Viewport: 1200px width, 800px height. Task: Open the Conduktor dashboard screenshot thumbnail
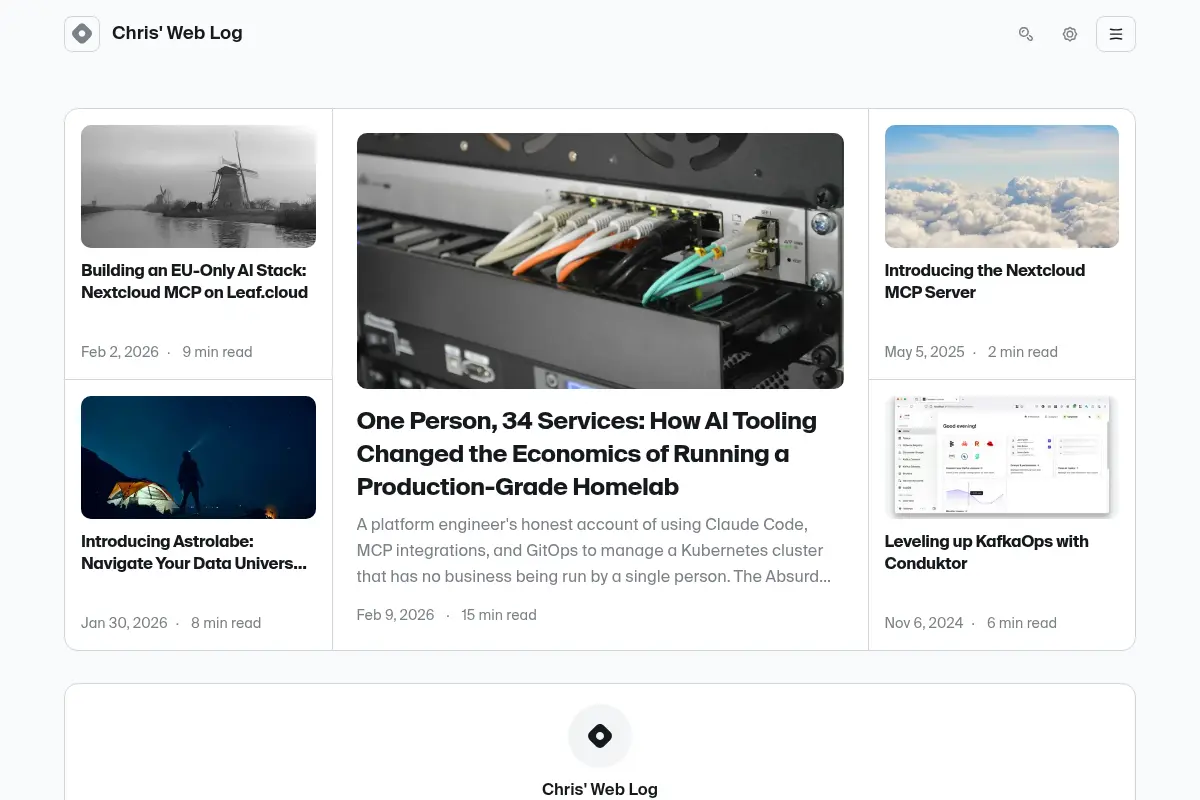tap(1002, 457)
